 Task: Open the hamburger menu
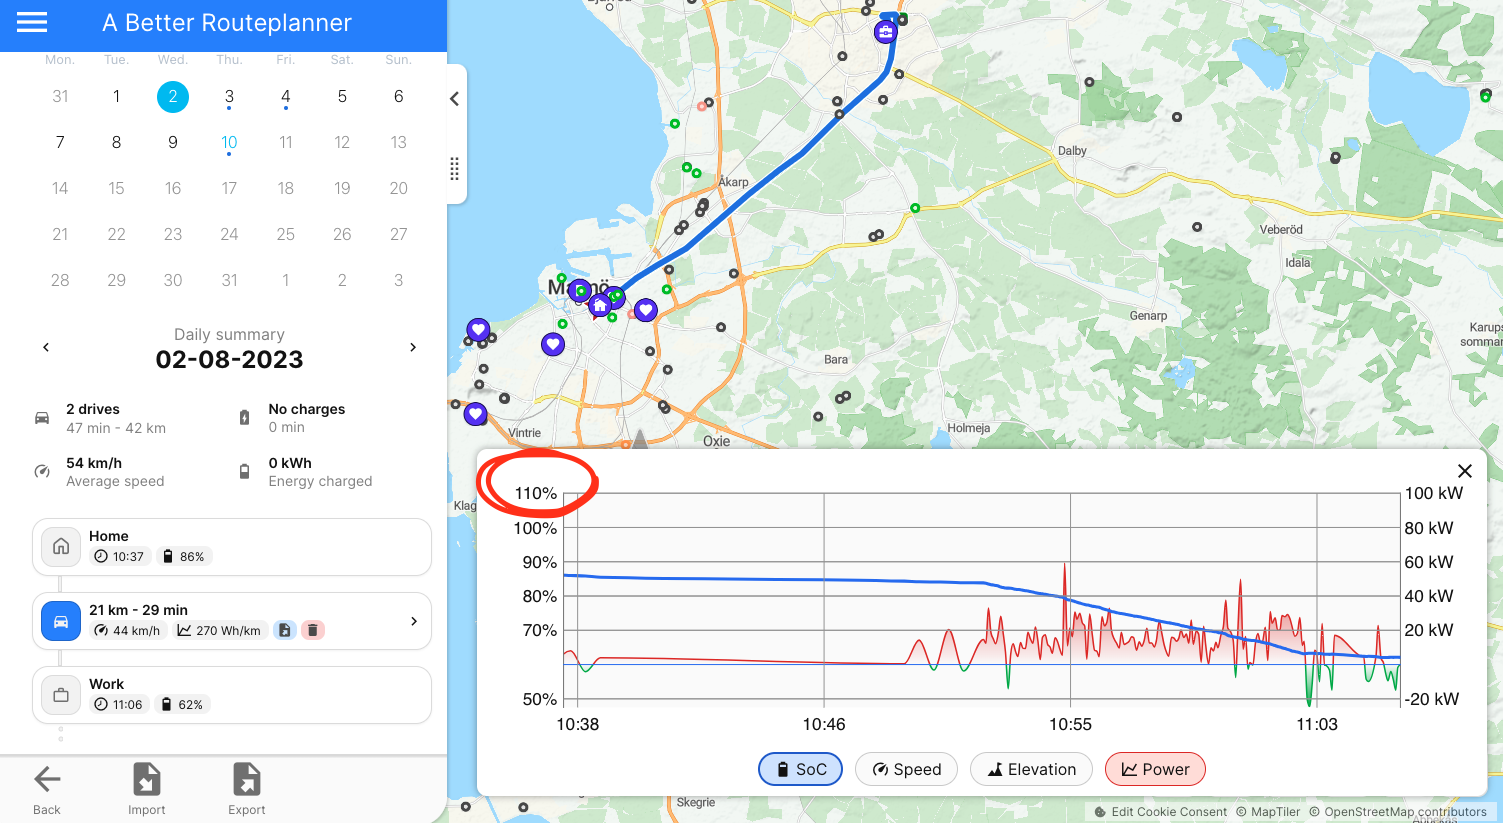tap(32, 22)
